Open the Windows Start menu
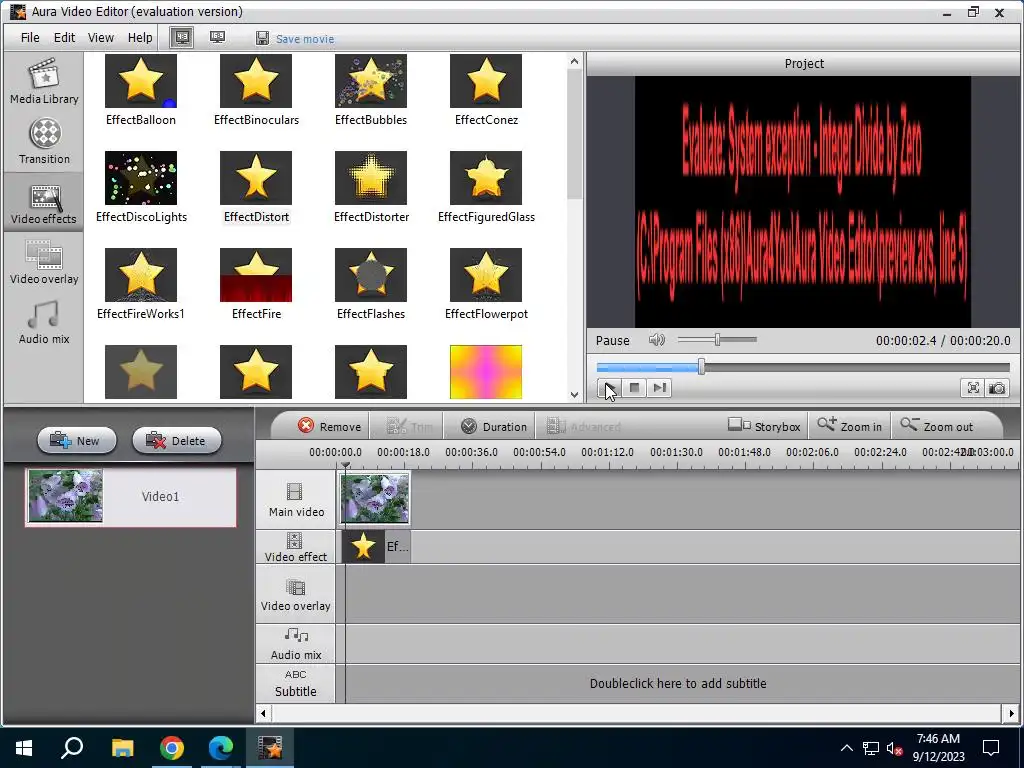The width and height of the screenshot is (1024, 768). pos(24,748)
